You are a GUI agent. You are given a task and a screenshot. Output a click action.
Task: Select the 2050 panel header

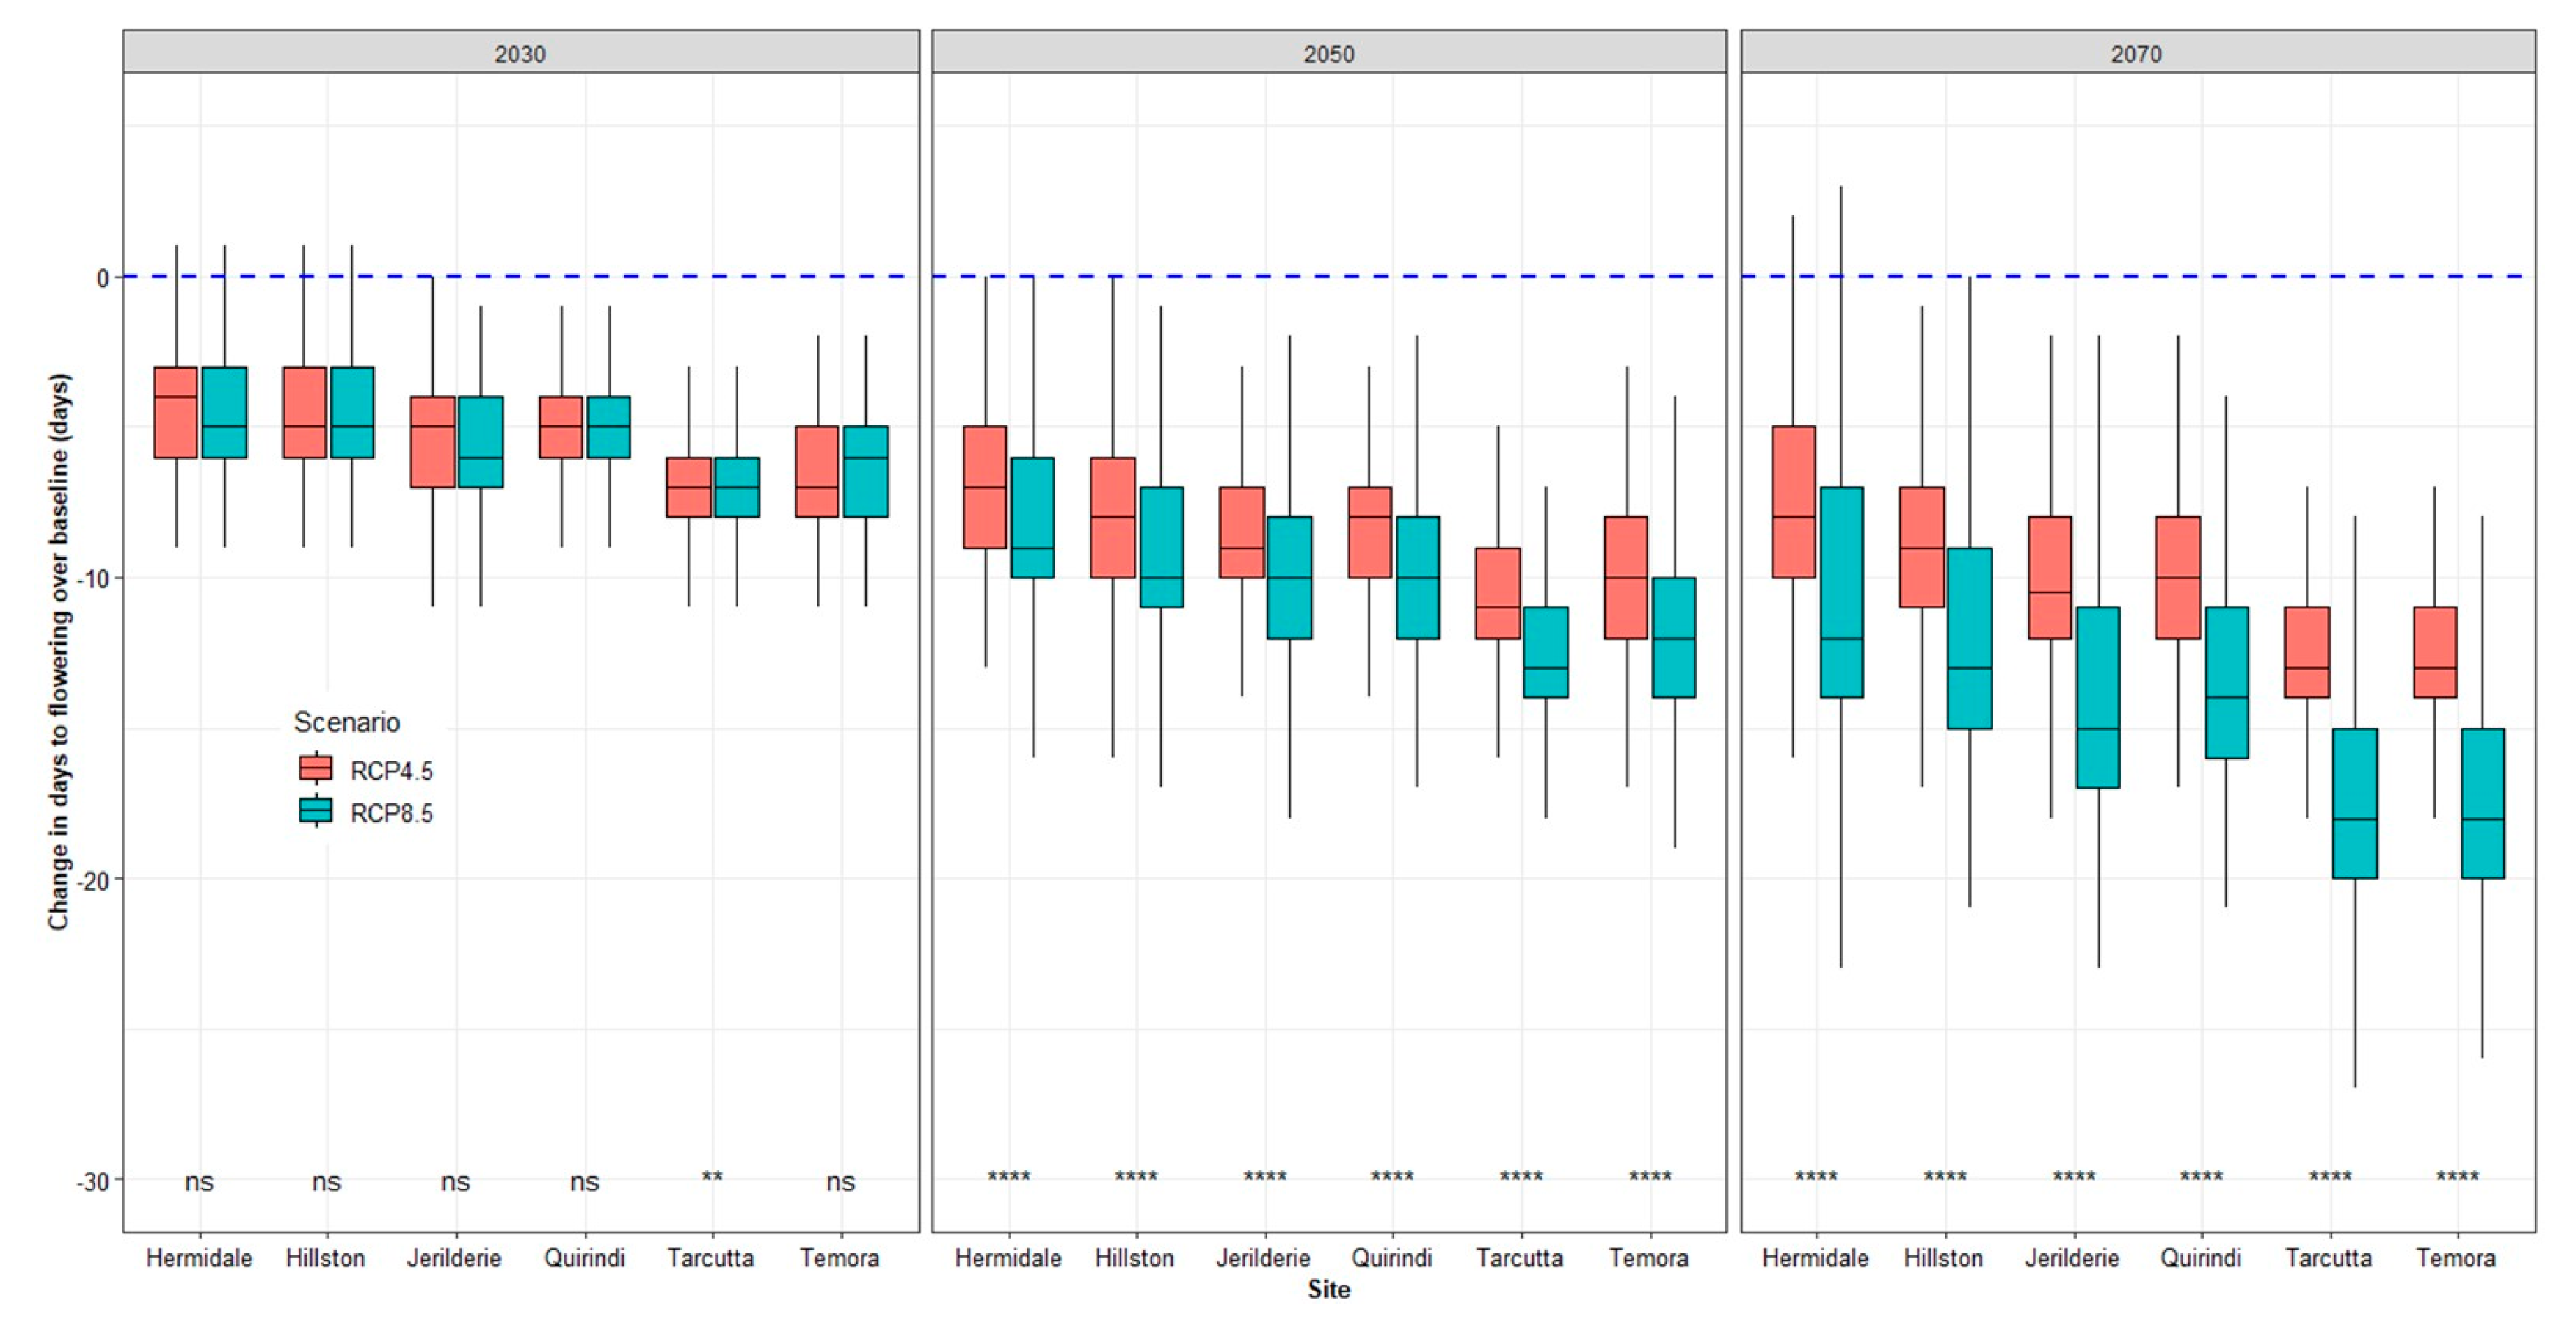(1328, 53)
